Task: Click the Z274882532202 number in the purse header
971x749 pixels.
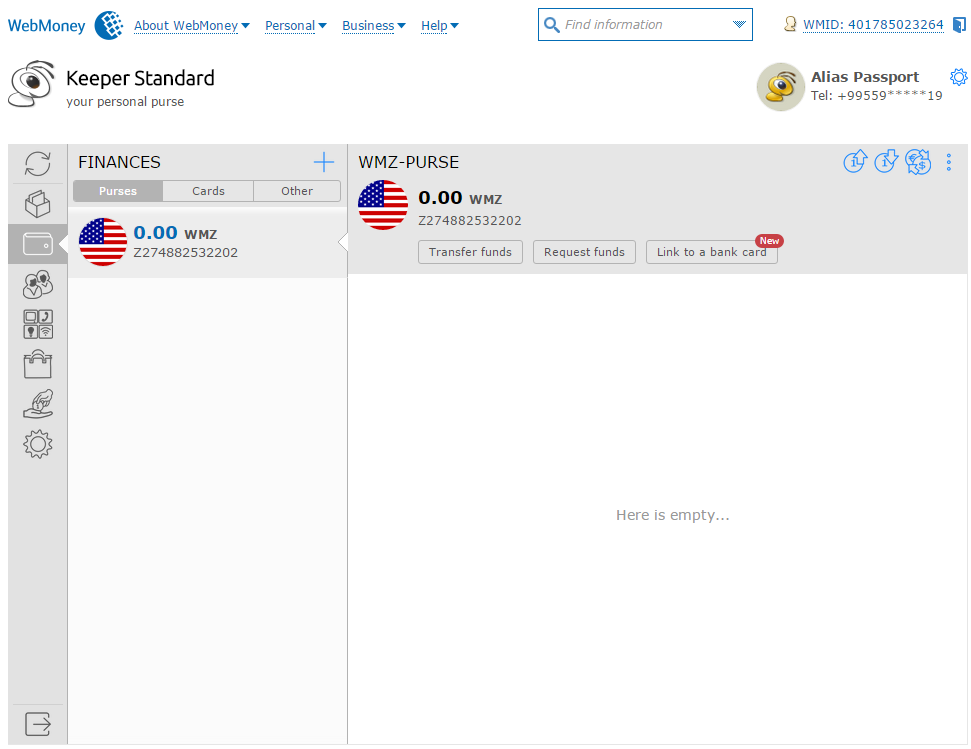Action: [469, 220]
